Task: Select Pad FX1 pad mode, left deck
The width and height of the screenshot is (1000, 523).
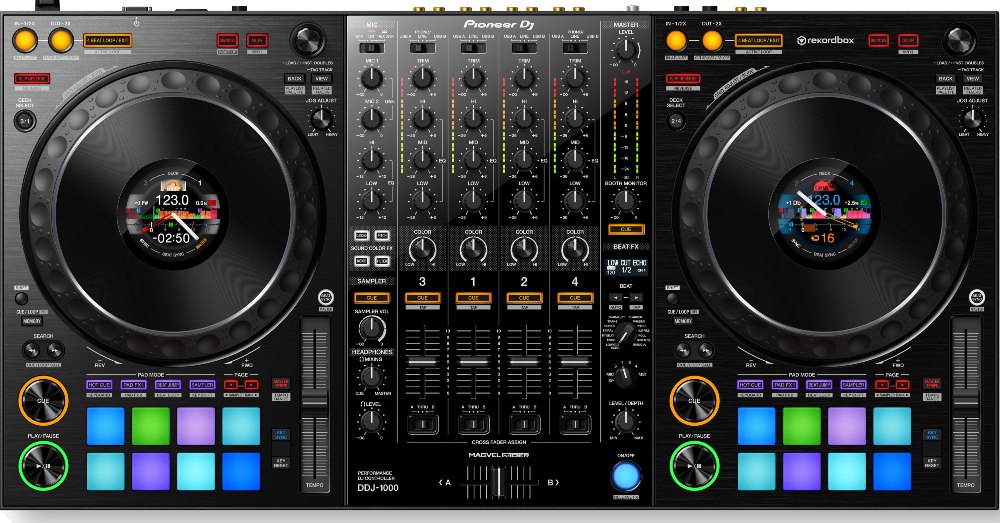Action: coord(134,385)
